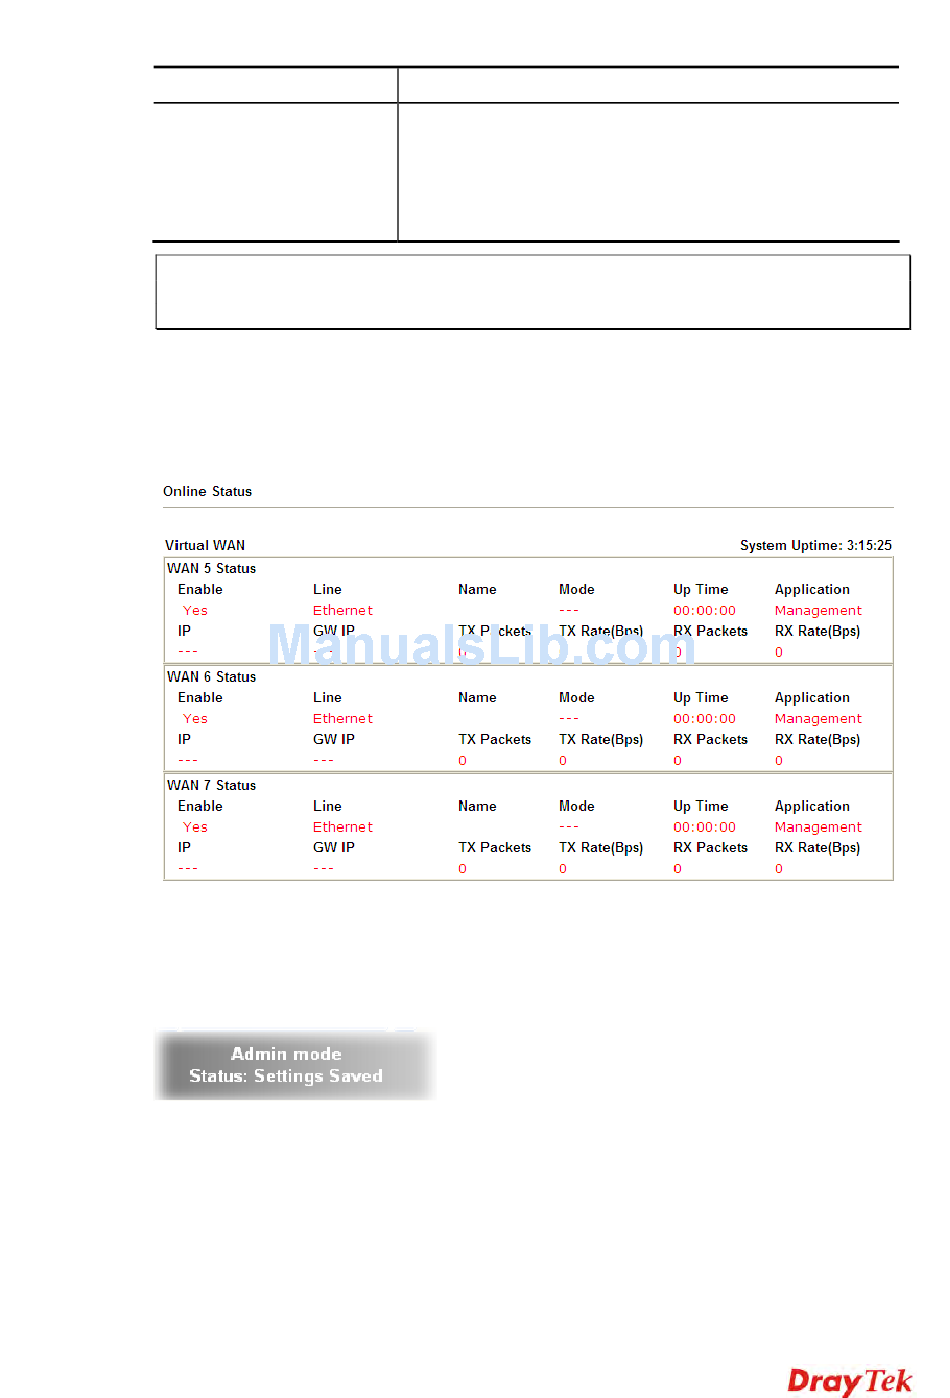Click Ethernet in the WAN 5 Line column
The width and height of the screenshot is (950, 1398).
pos(343,610)
